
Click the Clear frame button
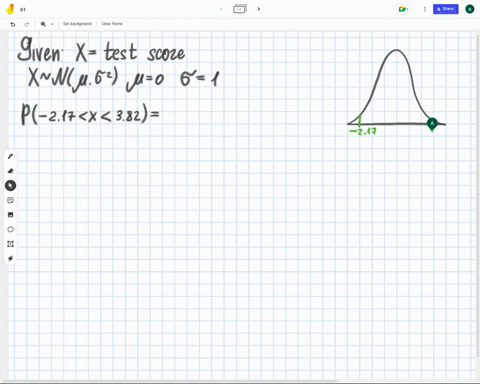point(112,24)
